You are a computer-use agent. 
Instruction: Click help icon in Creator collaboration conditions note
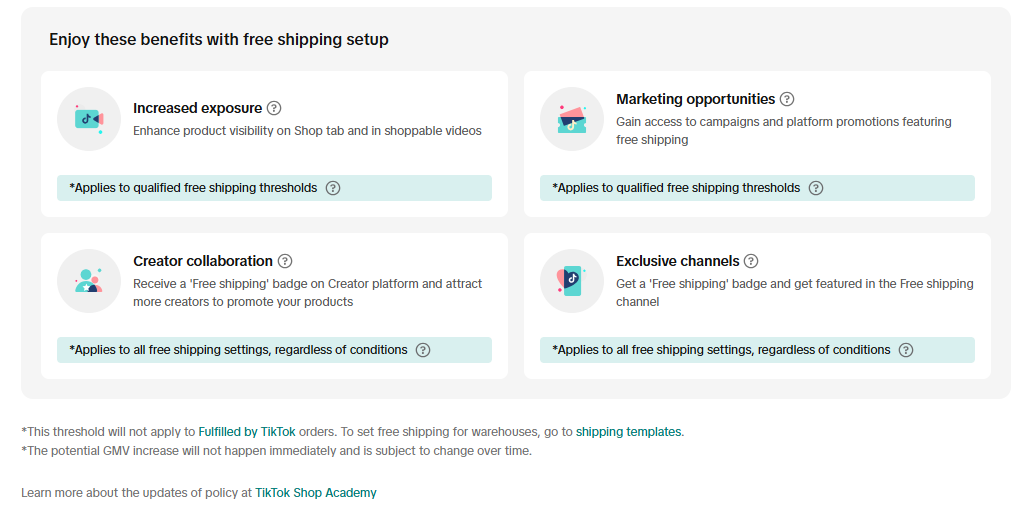[423, 350]
